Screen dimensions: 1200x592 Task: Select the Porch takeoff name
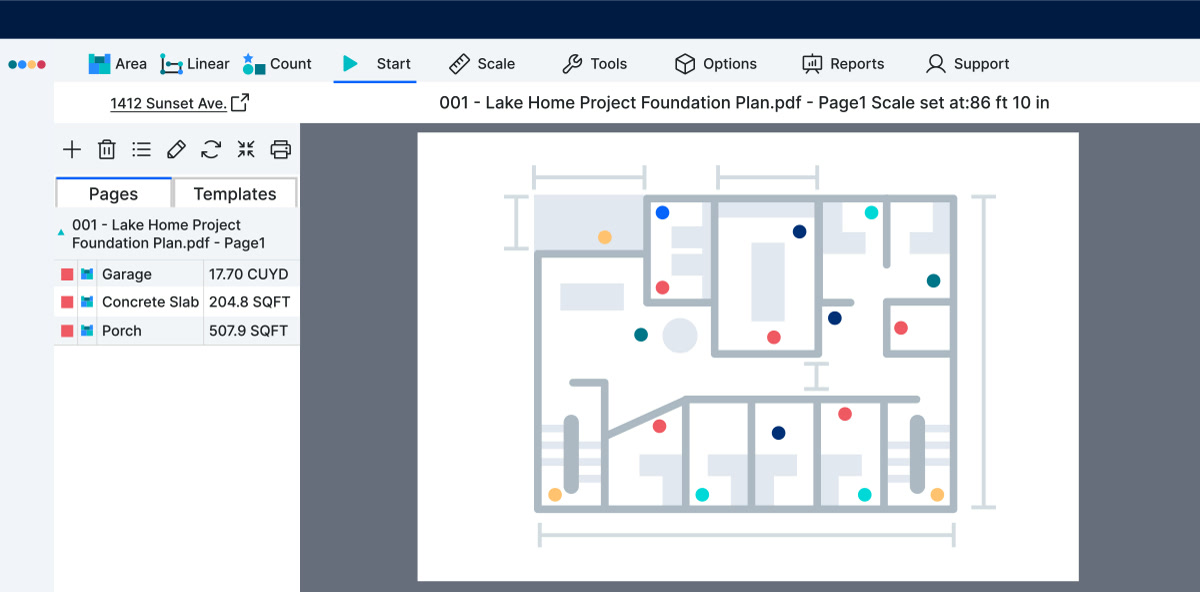(122, 331)
